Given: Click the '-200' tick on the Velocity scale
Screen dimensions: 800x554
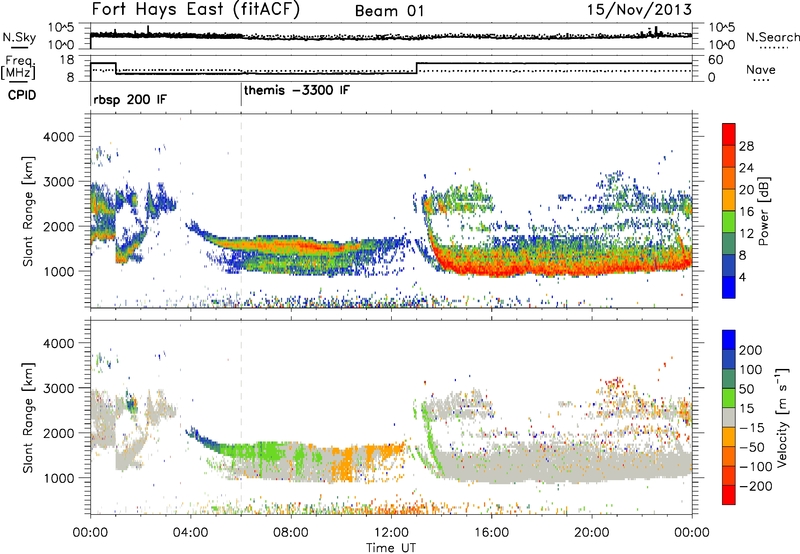Looking at the screenshot, I should pyautogui.click(x=755, y=486).
